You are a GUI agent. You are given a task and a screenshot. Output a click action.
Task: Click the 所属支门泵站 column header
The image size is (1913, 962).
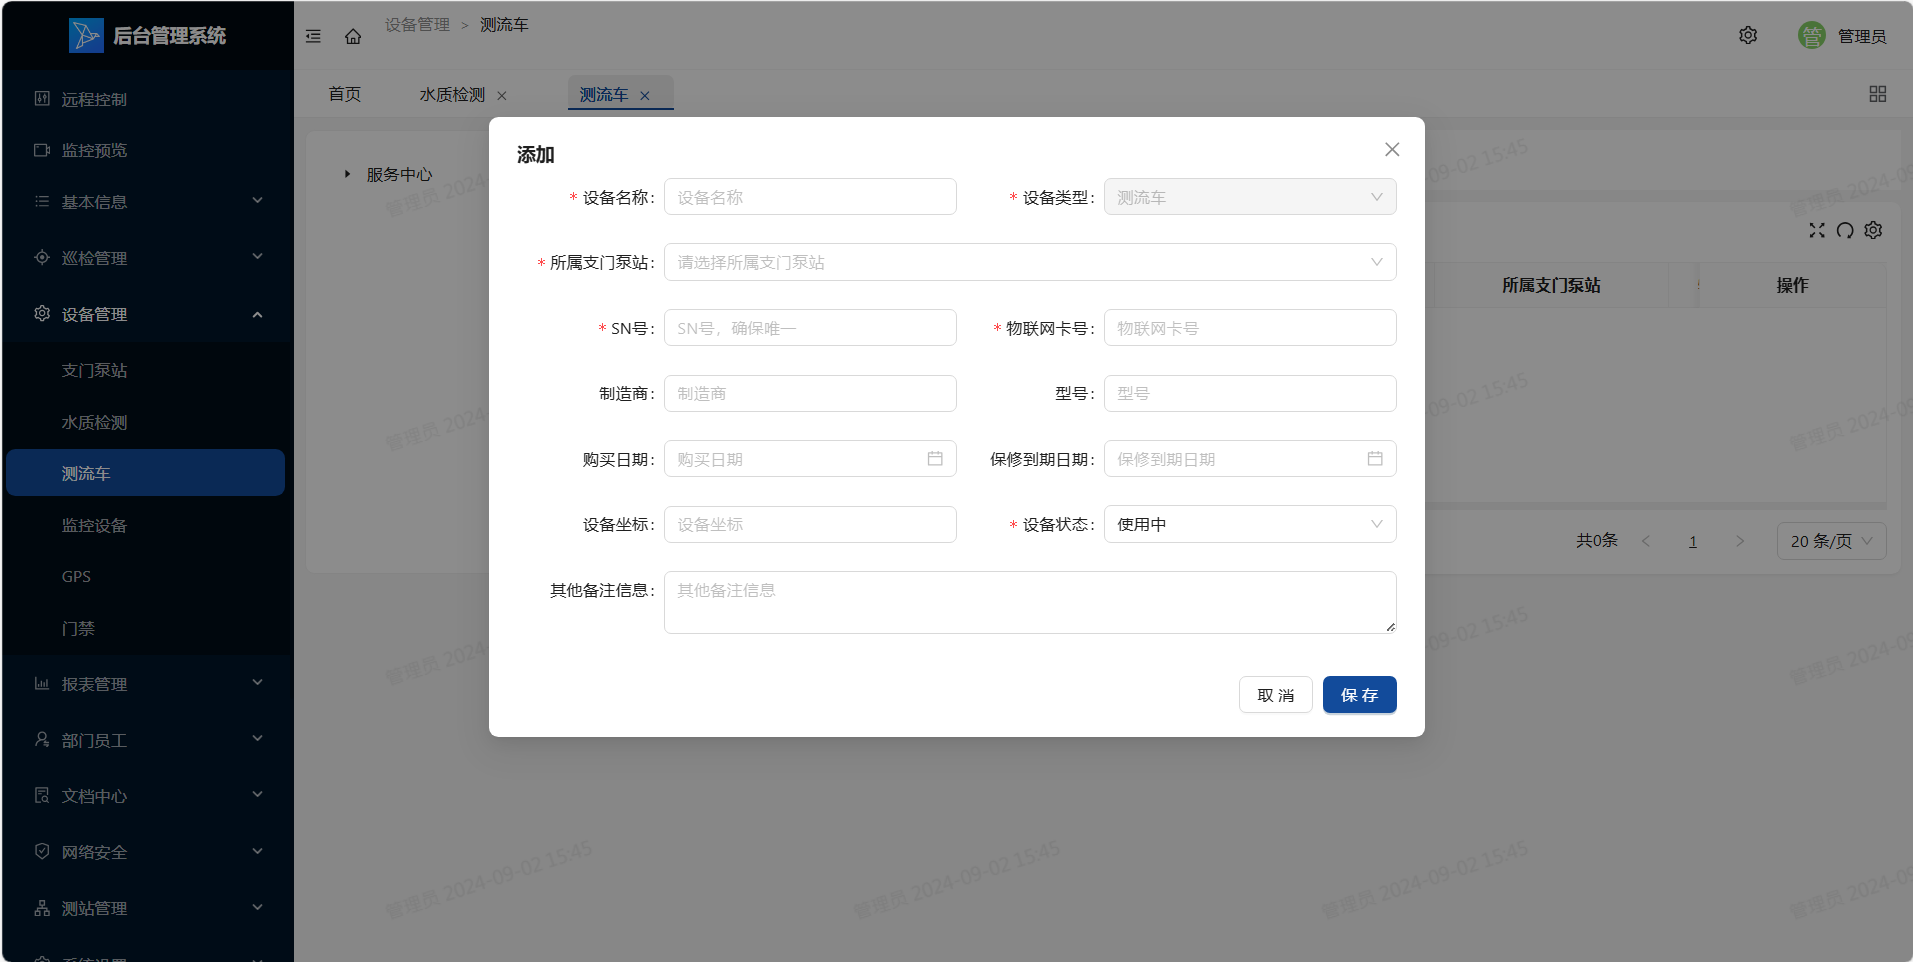[1551, 285]
